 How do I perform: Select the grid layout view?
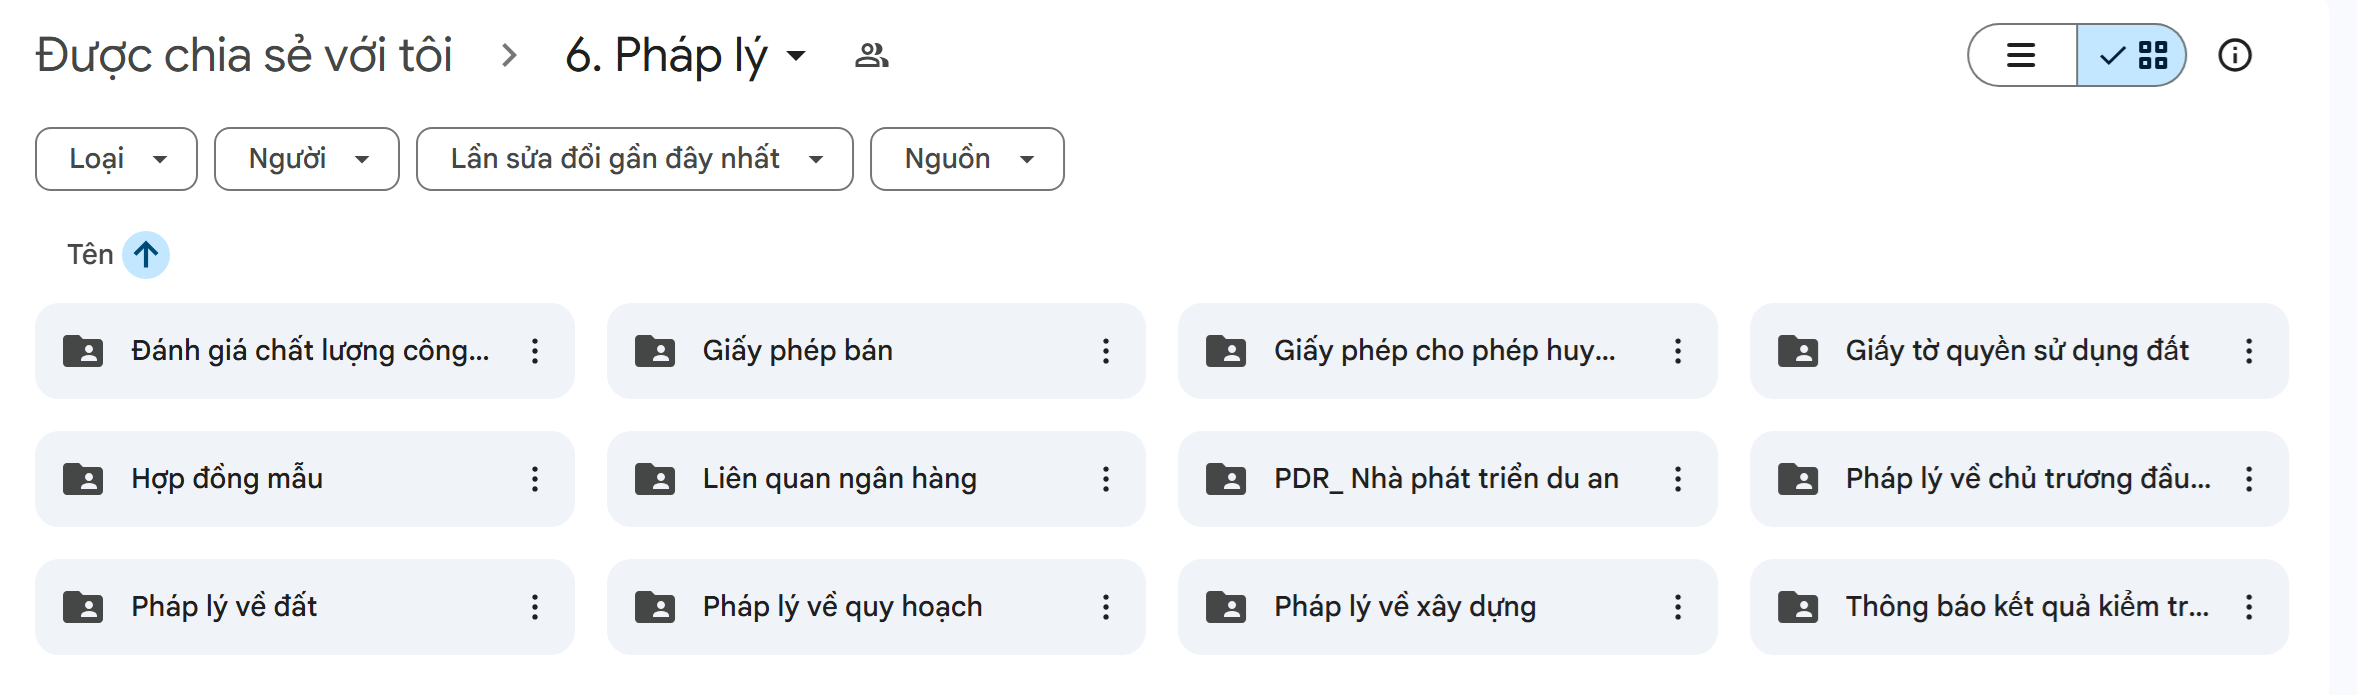coord(2131,55)
